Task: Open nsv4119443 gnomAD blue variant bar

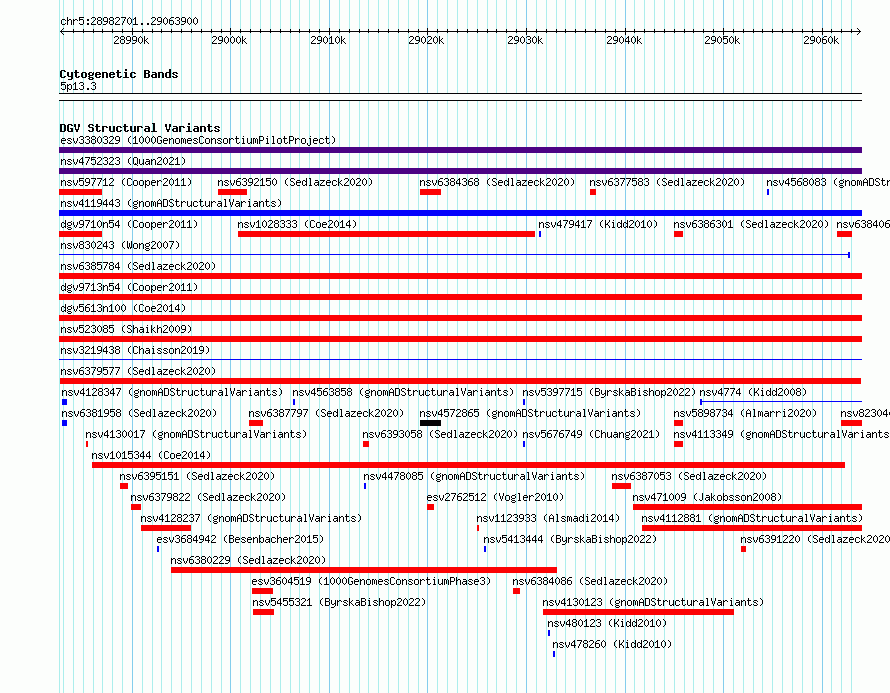Action: pyautogui.click(x=460, y=213)
